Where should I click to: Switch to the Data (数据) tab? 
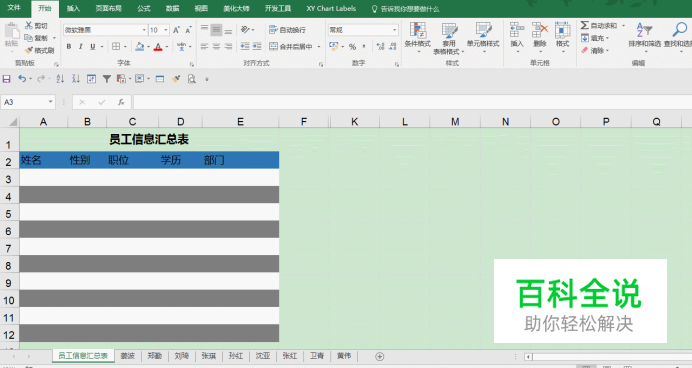click(173, 8)
